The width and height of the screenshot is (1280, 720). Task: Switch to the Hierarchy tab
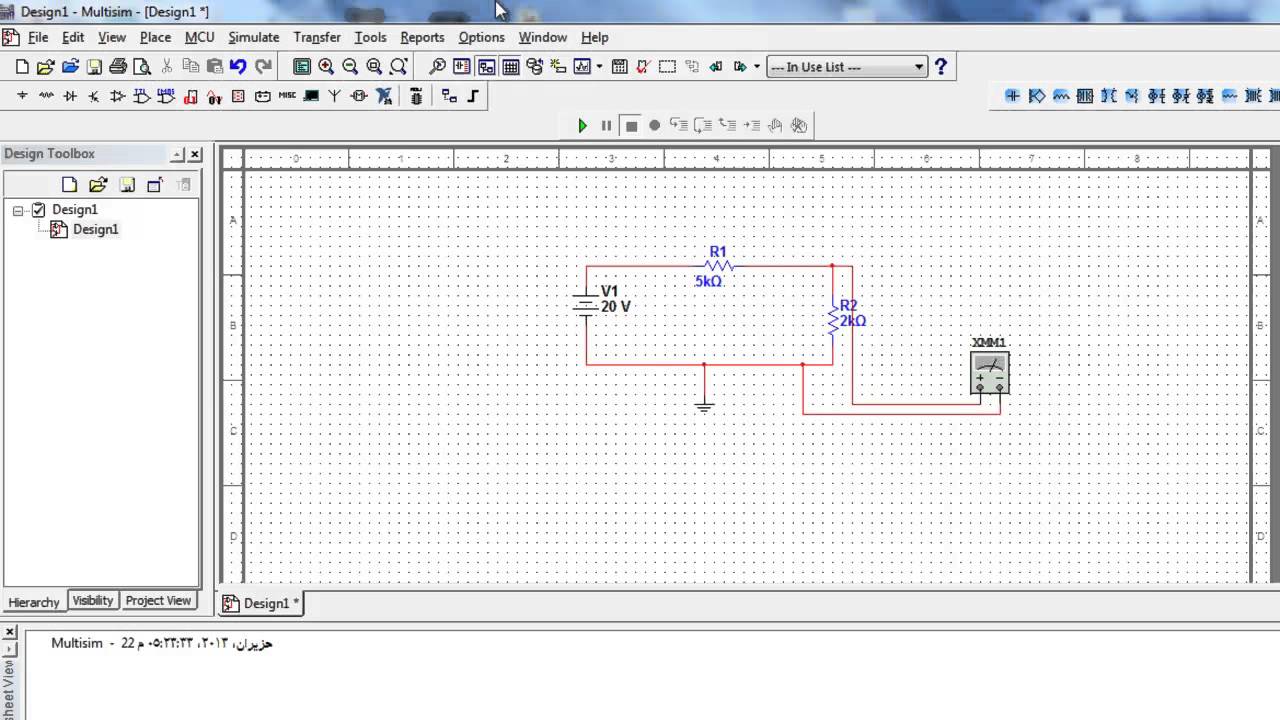(x=34, y=602)
